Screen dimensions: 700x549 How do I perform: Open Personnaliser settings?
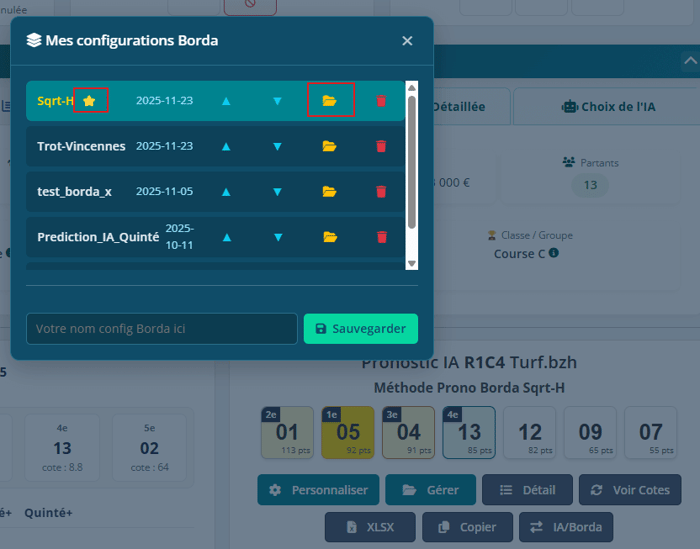click(318, 490)
